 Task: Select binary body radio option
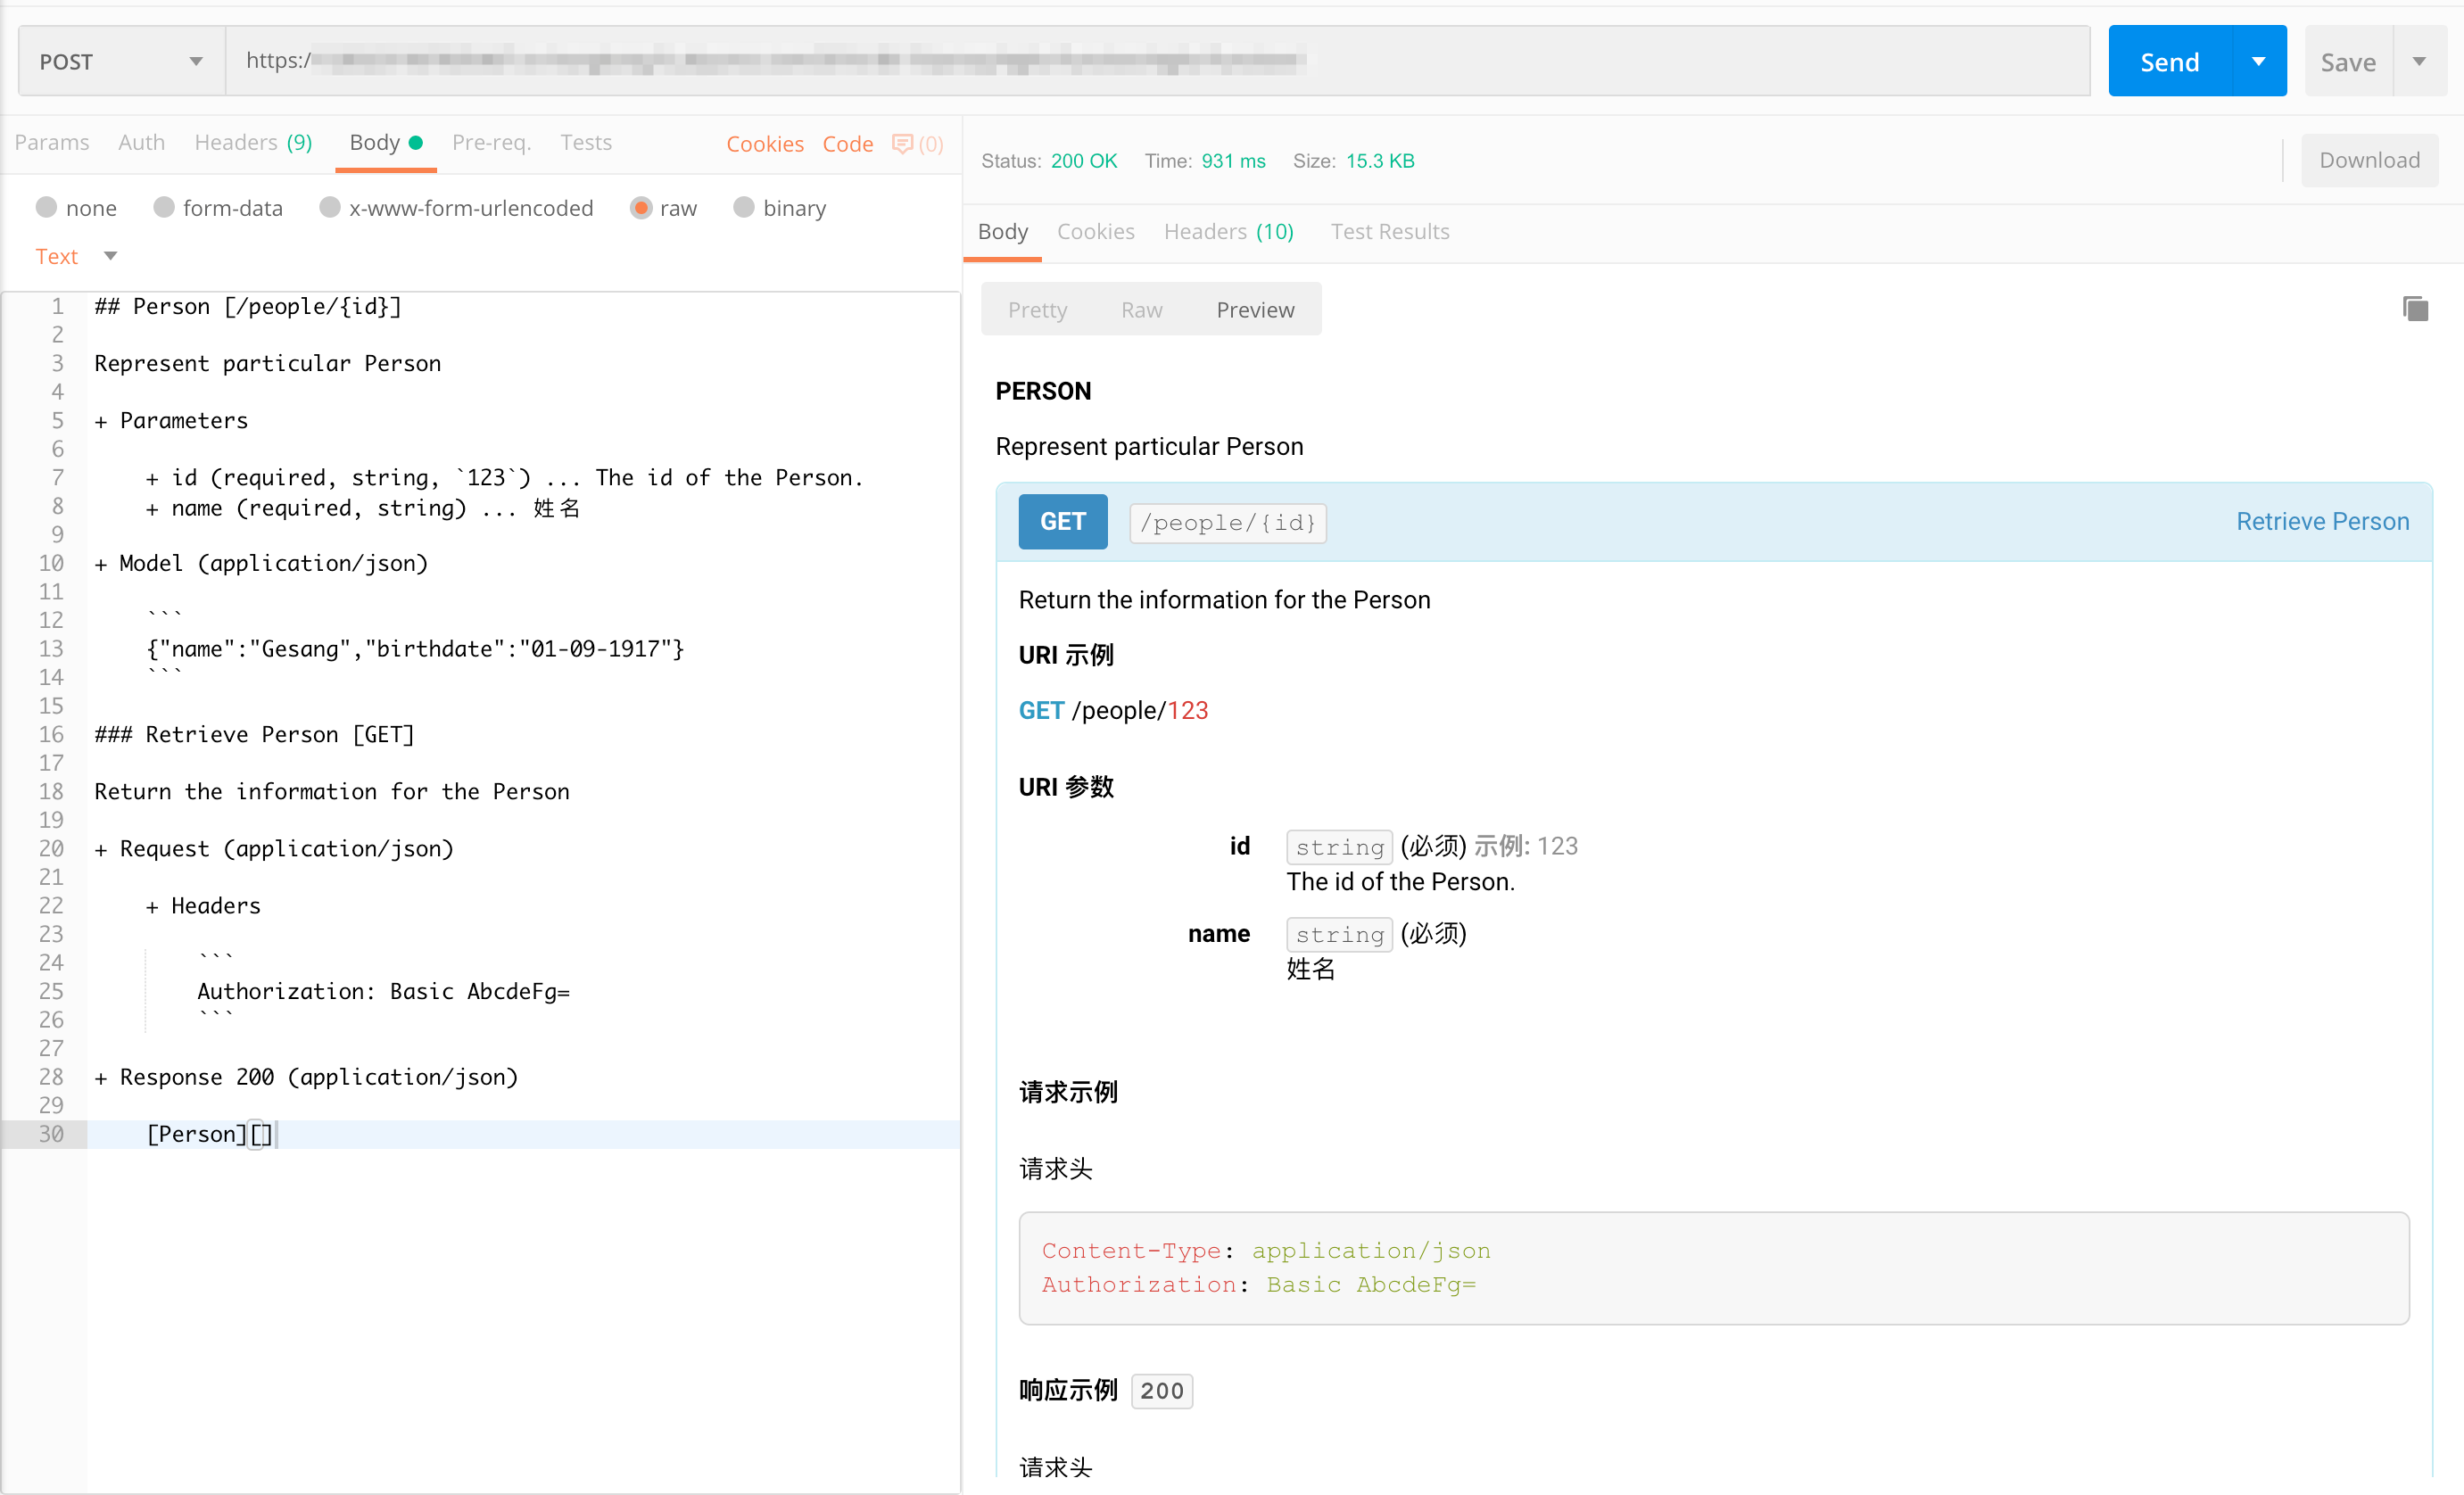tap(743, 208)
